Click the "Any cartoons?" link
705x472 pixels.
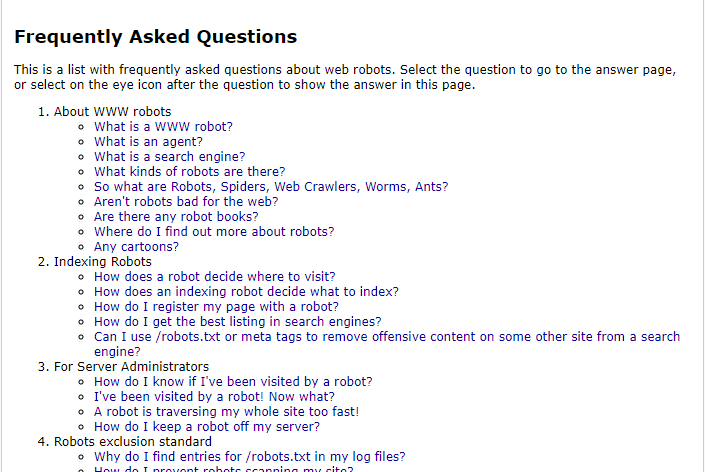pyautogui.click(x=136, y=247)
